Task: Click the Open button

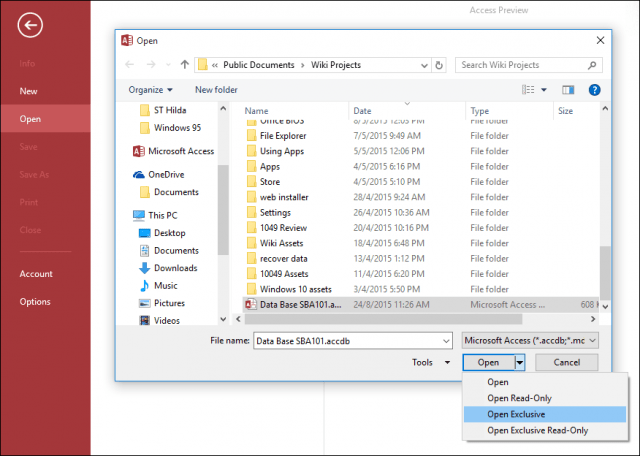Action: (489, 363)
